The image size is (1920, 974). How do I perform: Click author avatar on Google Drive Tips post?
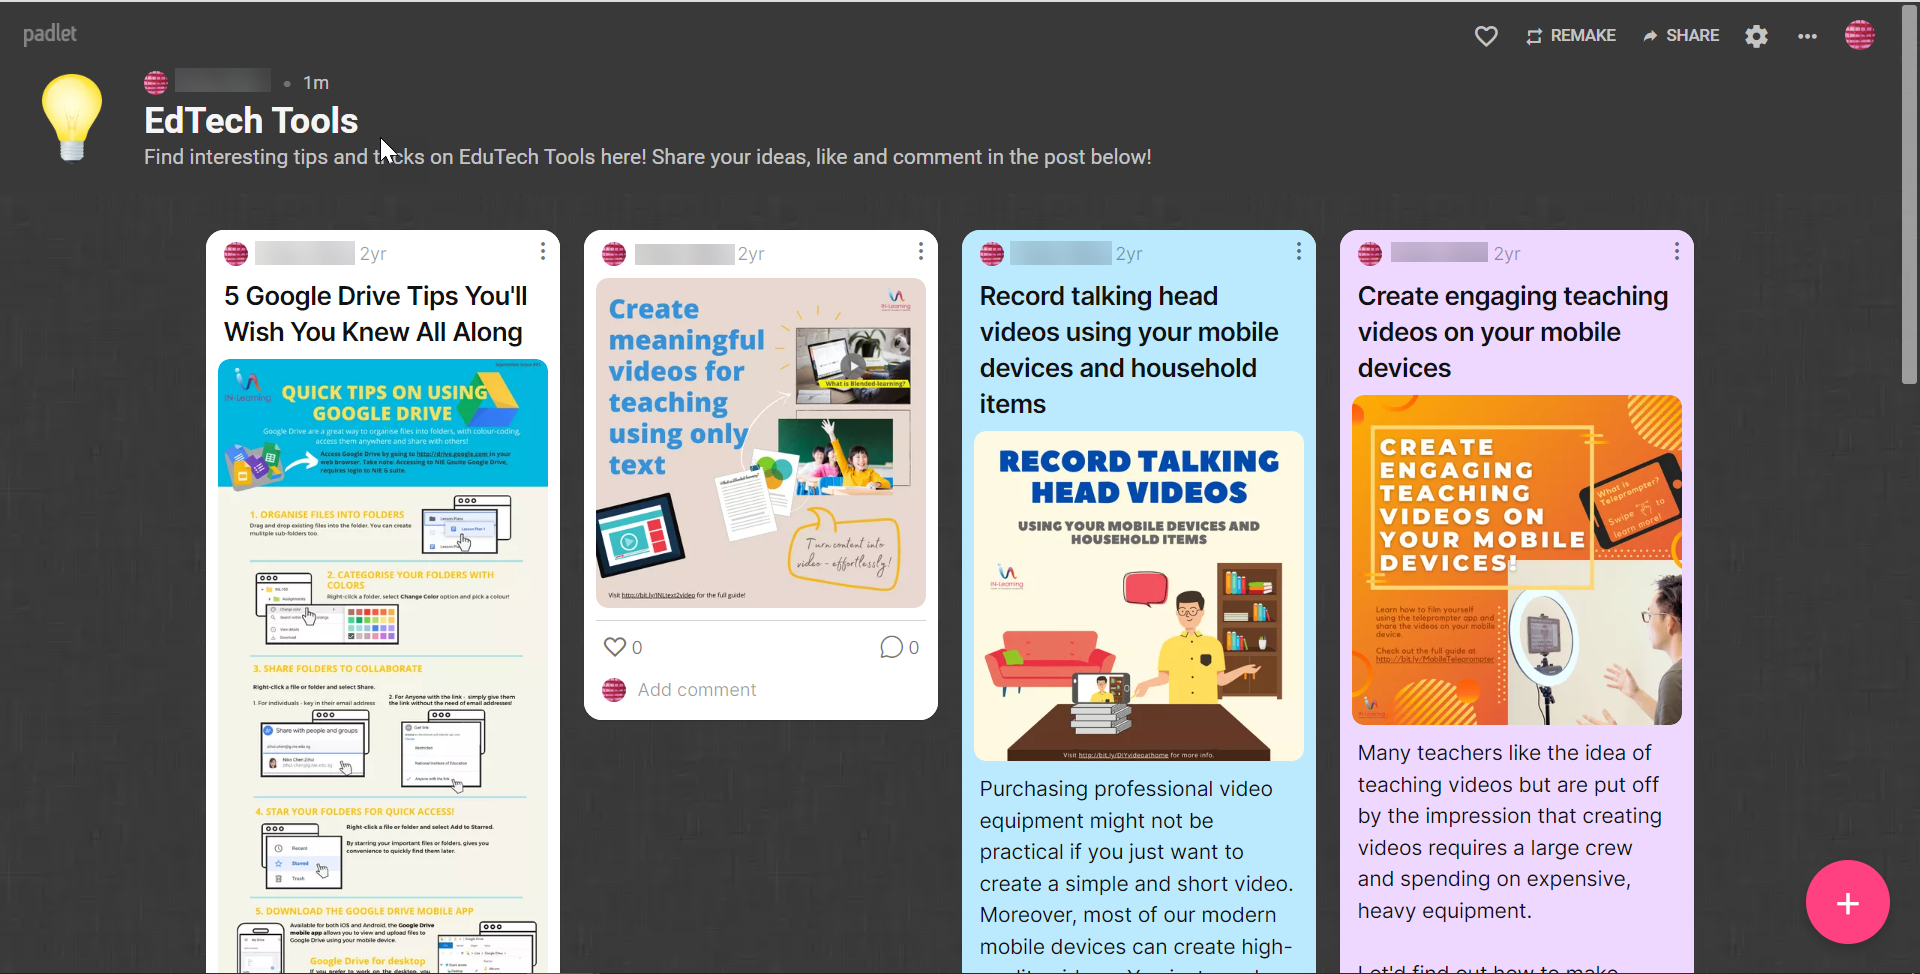click(x=236, y=254)
